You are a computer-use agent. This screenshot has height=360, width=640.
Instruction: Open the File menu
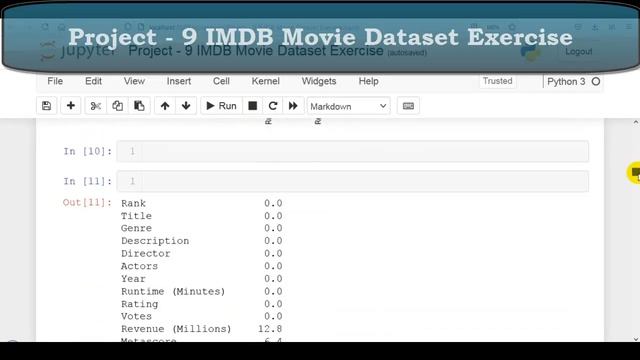[x=55, y=81]
